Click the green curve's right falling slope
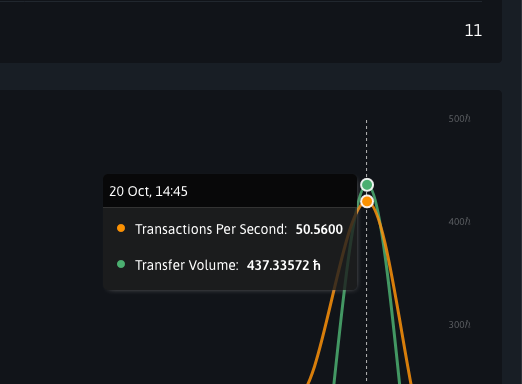Screen dimensions: 522x384 pos(392,300)
